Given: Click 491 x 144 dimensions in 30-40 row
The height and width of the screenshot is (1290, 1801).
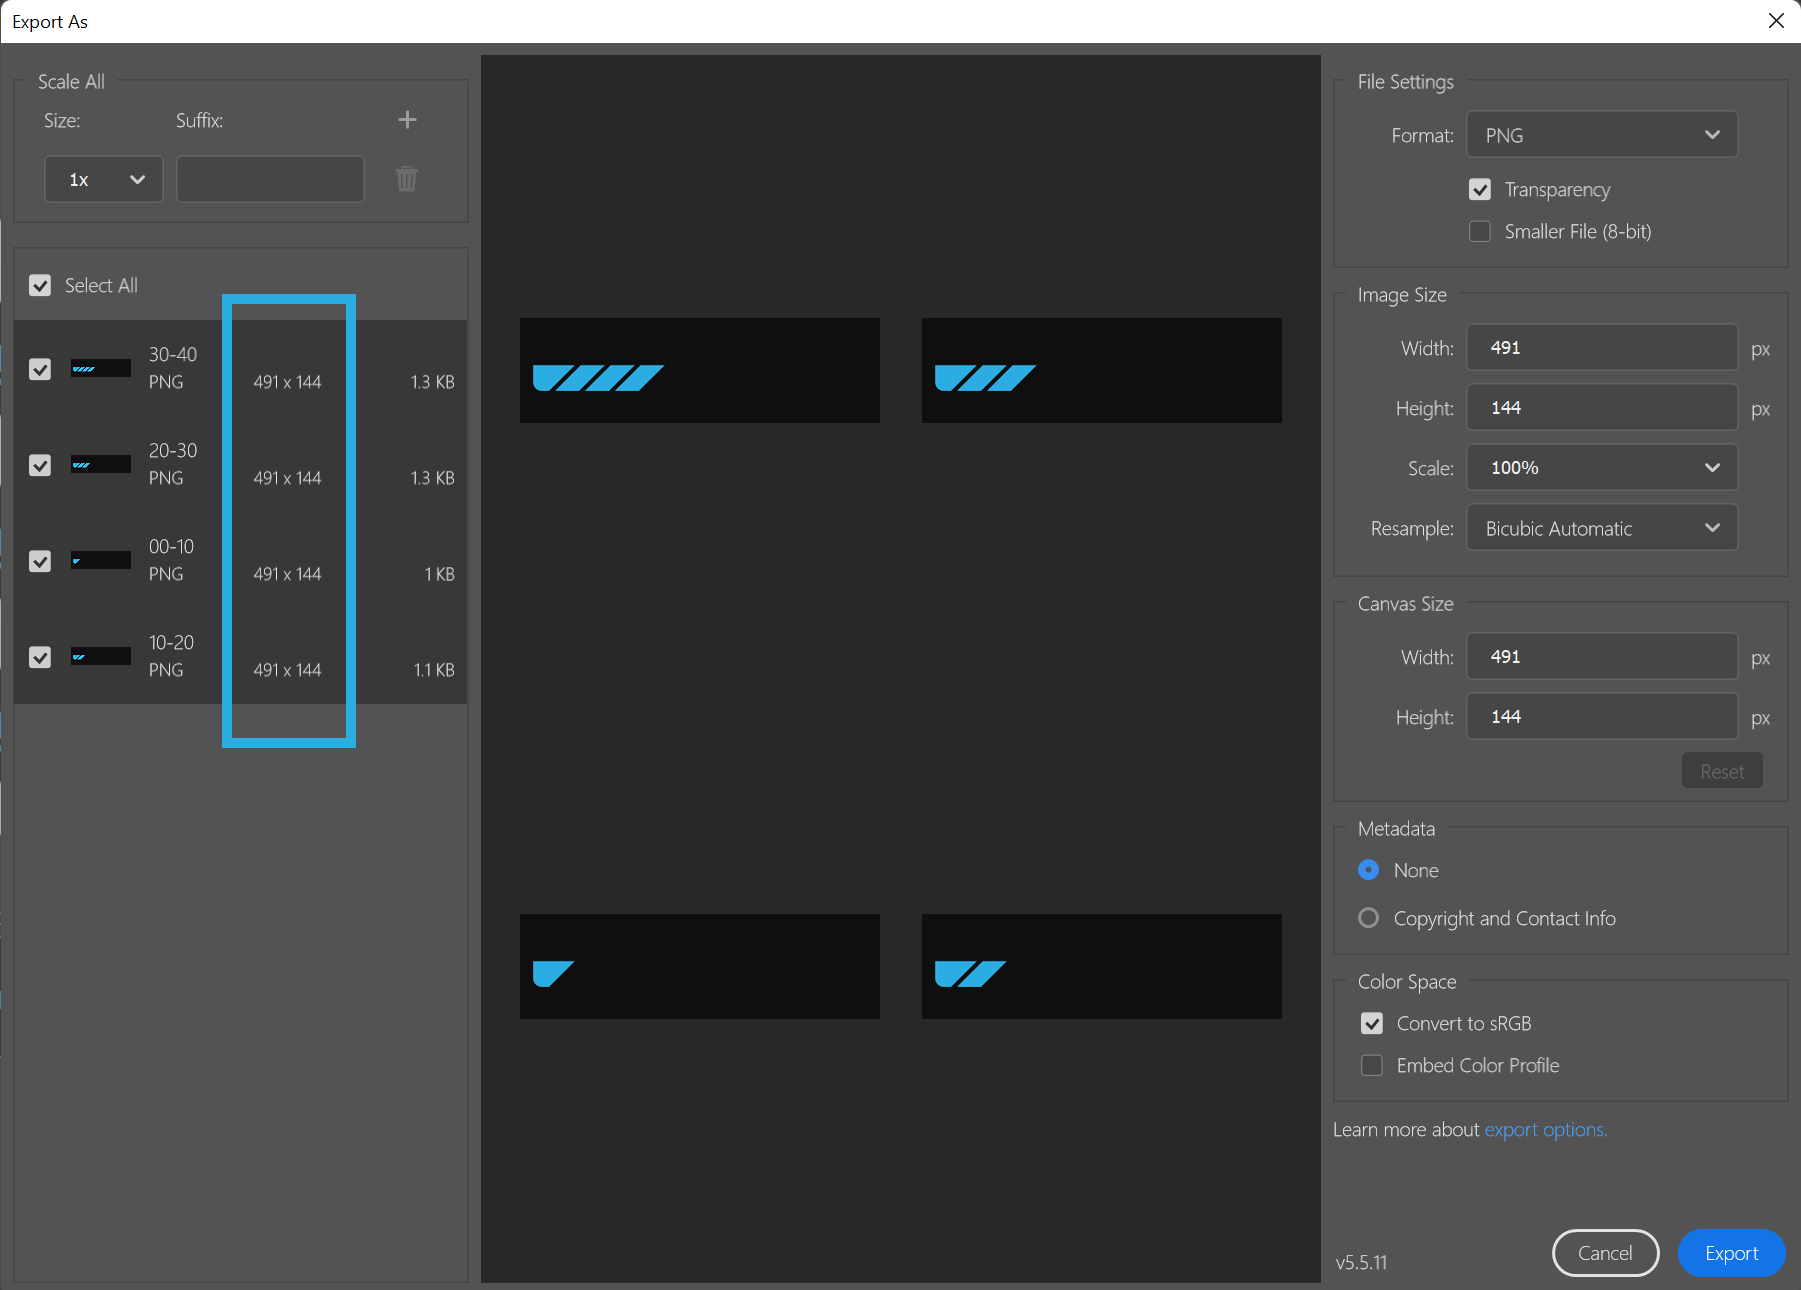Looking at the screenshot, I should [287, 382].
